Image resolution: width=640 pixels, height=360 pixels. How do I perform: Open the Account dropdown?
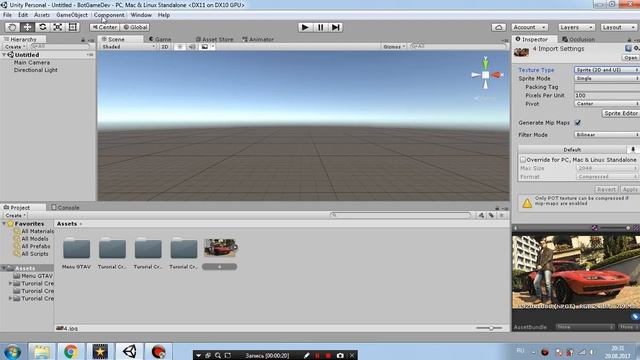[x=529, y=27]
